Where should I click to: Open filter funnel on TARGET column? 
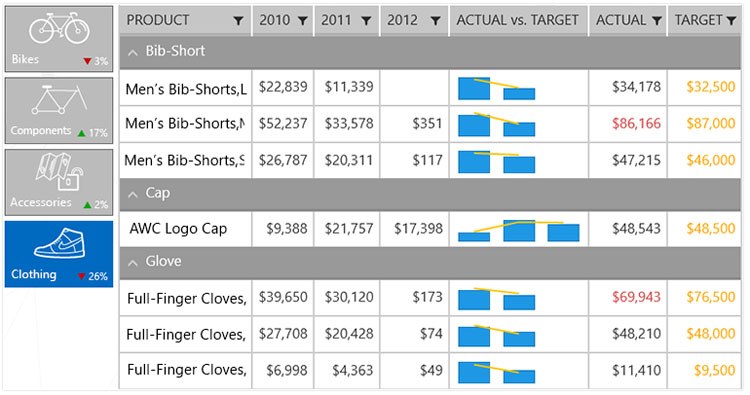[x=731, y=21]
